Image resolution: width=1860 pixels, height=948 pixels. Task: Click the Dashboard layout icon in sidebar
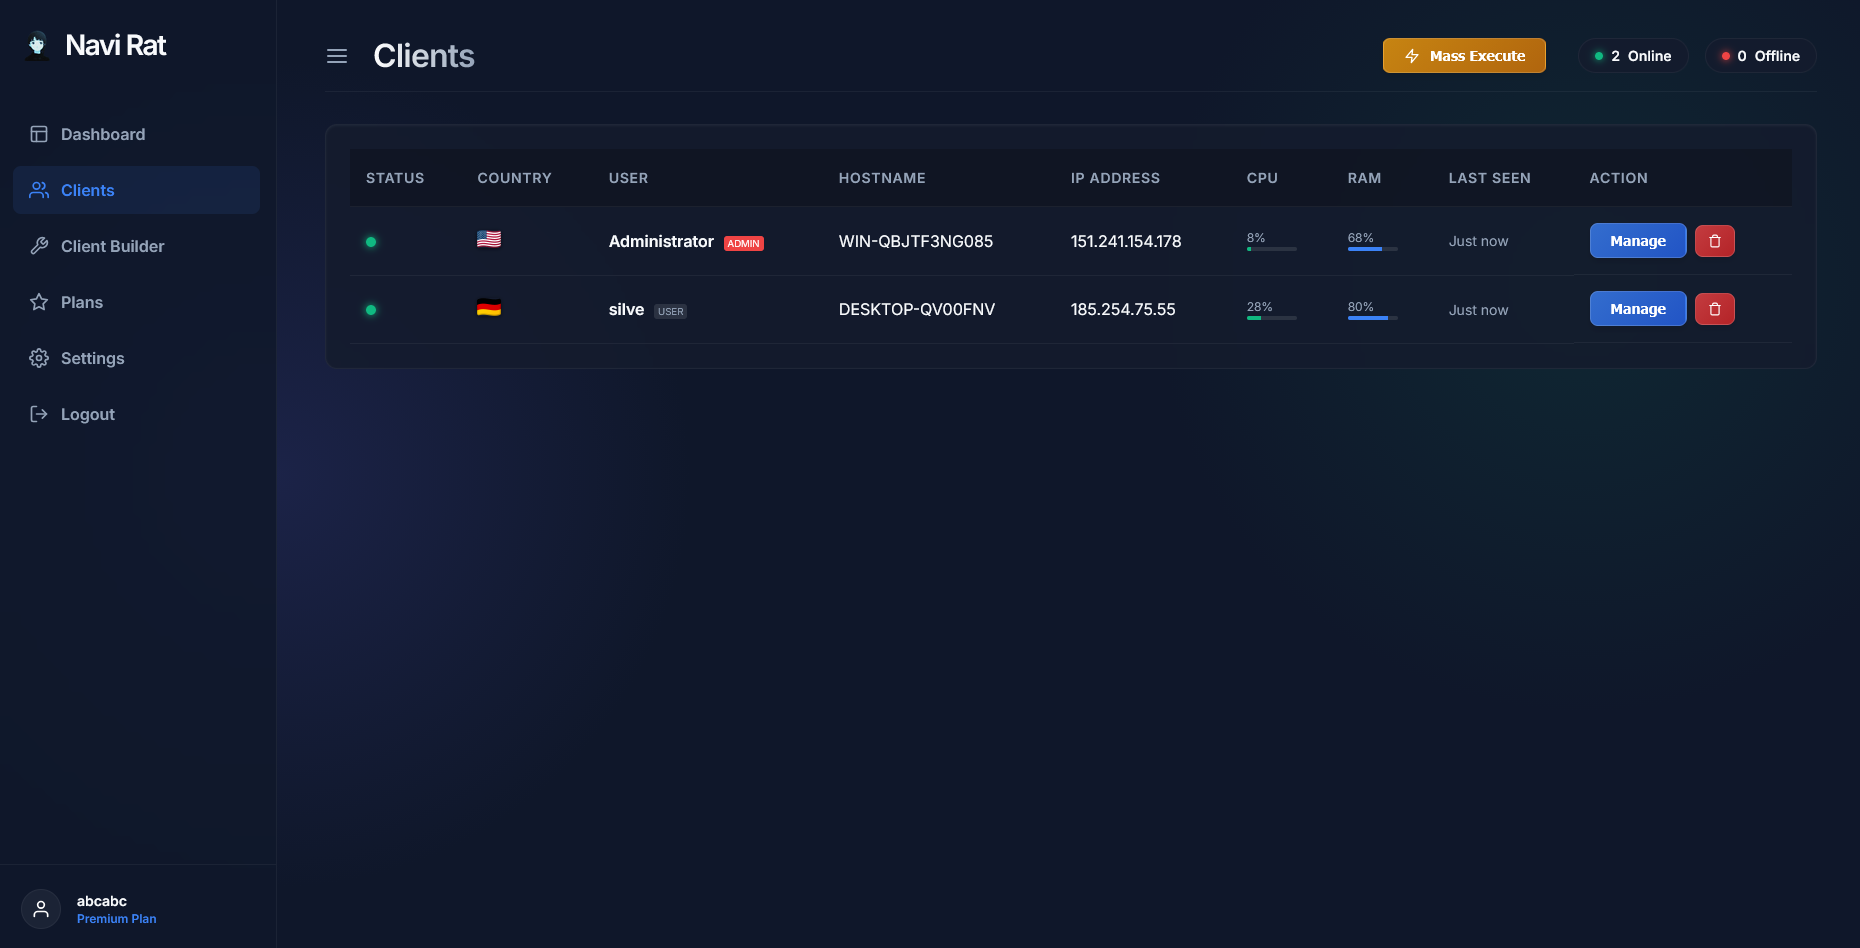[39, 134]
